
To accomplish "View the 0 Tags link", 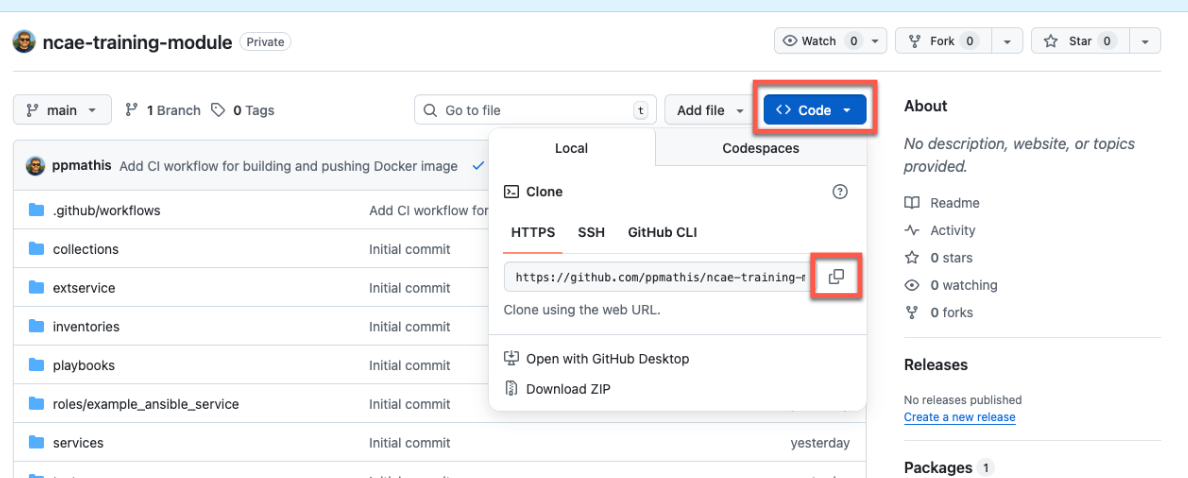I will tap(242, 110).
